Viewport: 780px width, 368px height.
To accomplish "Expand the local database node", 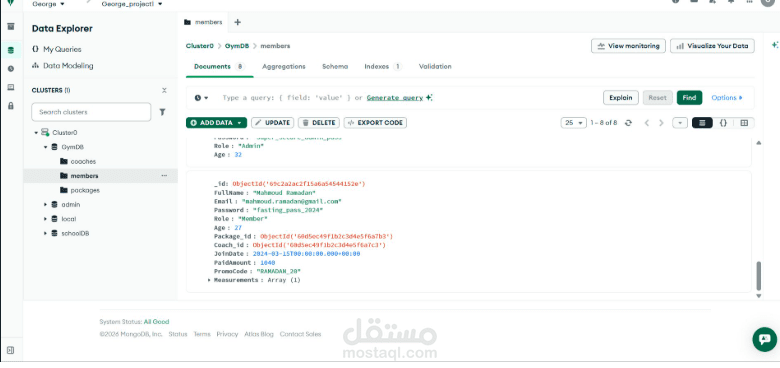I will pyautogui.click(x=45, y=219).
